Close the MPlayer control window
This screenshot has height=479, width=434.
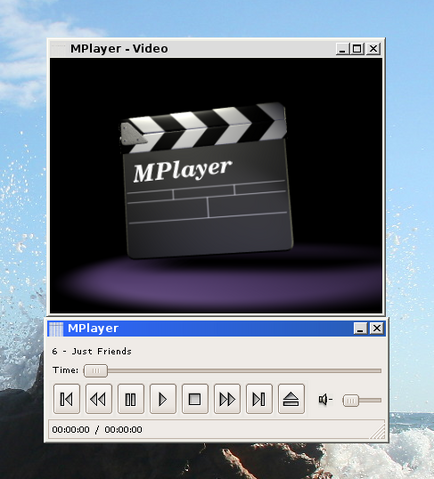pos(377,328)
